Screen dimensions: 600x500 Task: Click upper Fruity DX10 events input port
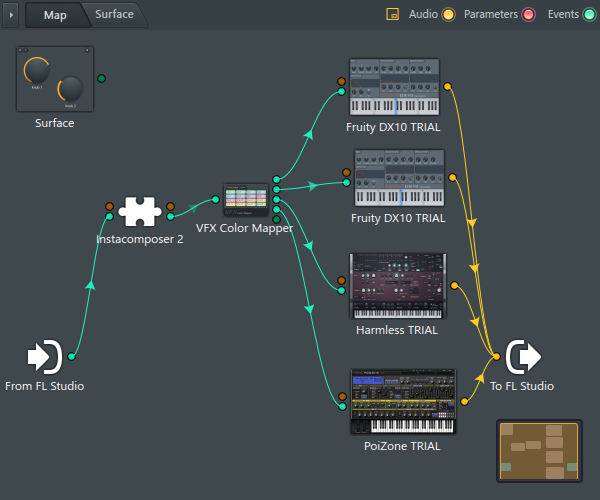341,91
